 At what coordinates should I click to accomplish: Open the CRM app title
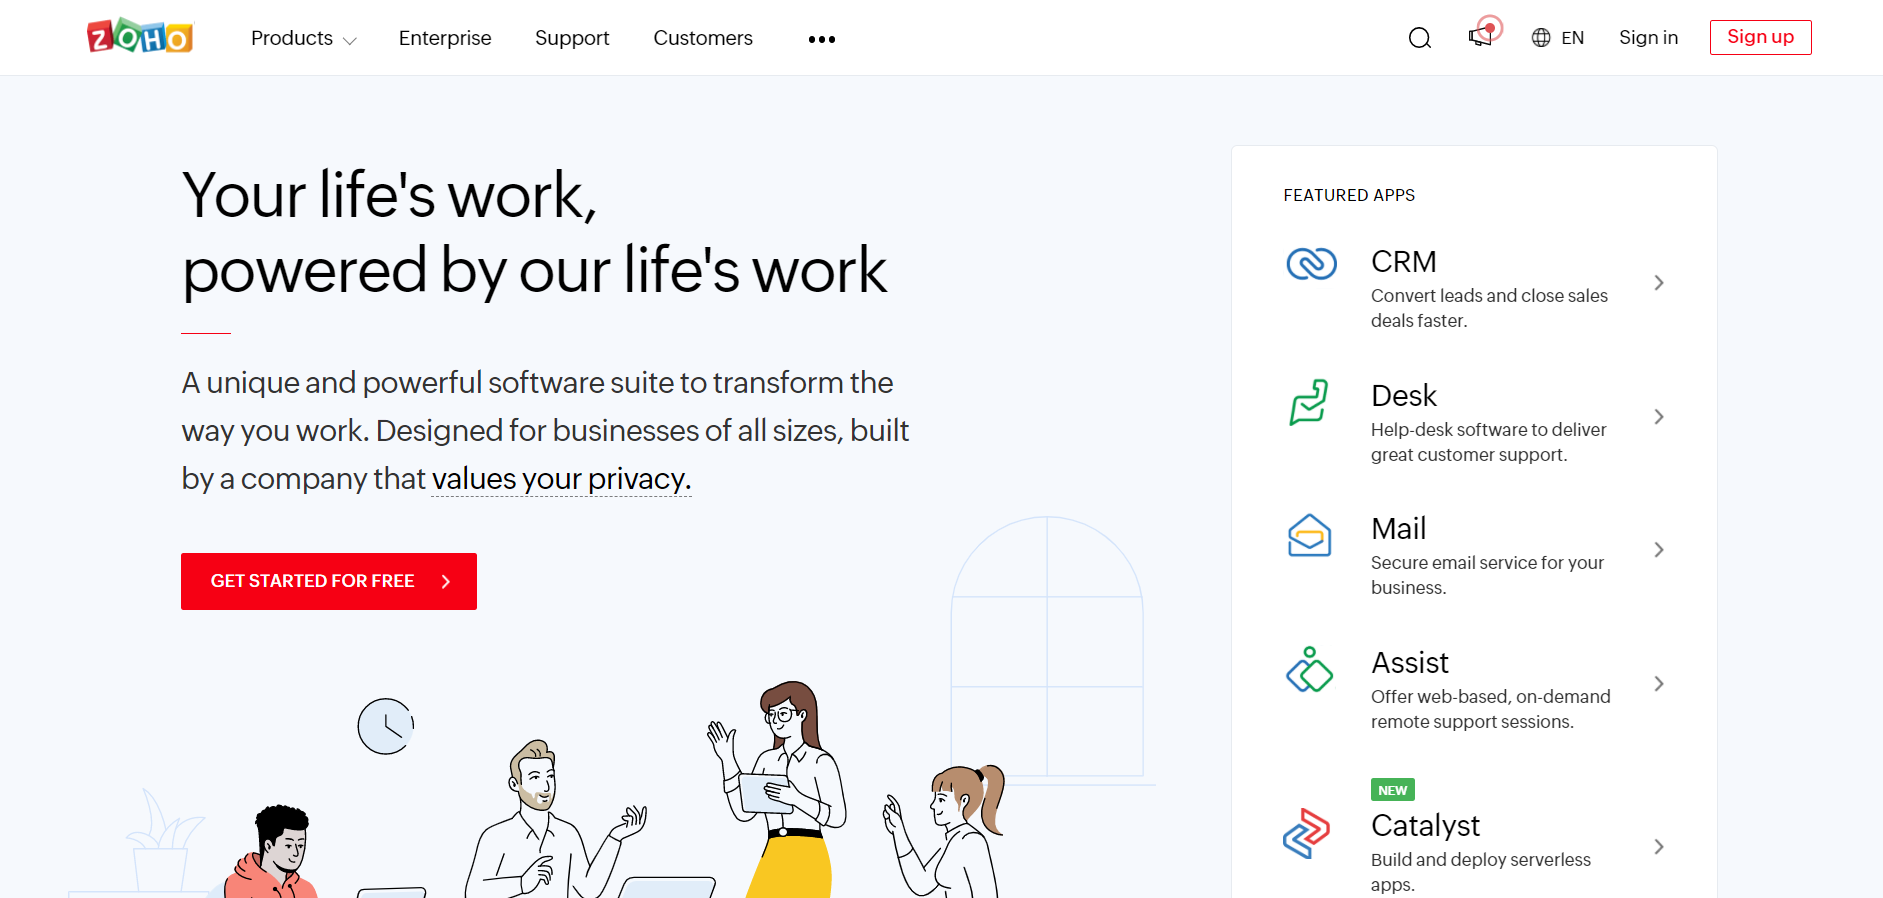[x=1404, y=262]
